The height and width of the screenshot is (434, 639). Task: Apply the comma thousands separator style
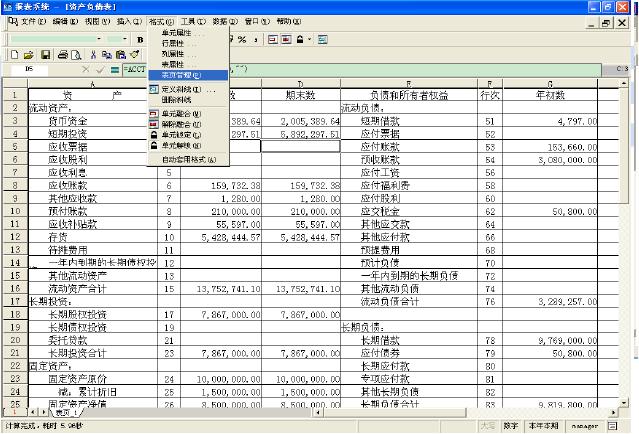coord(256,40)
